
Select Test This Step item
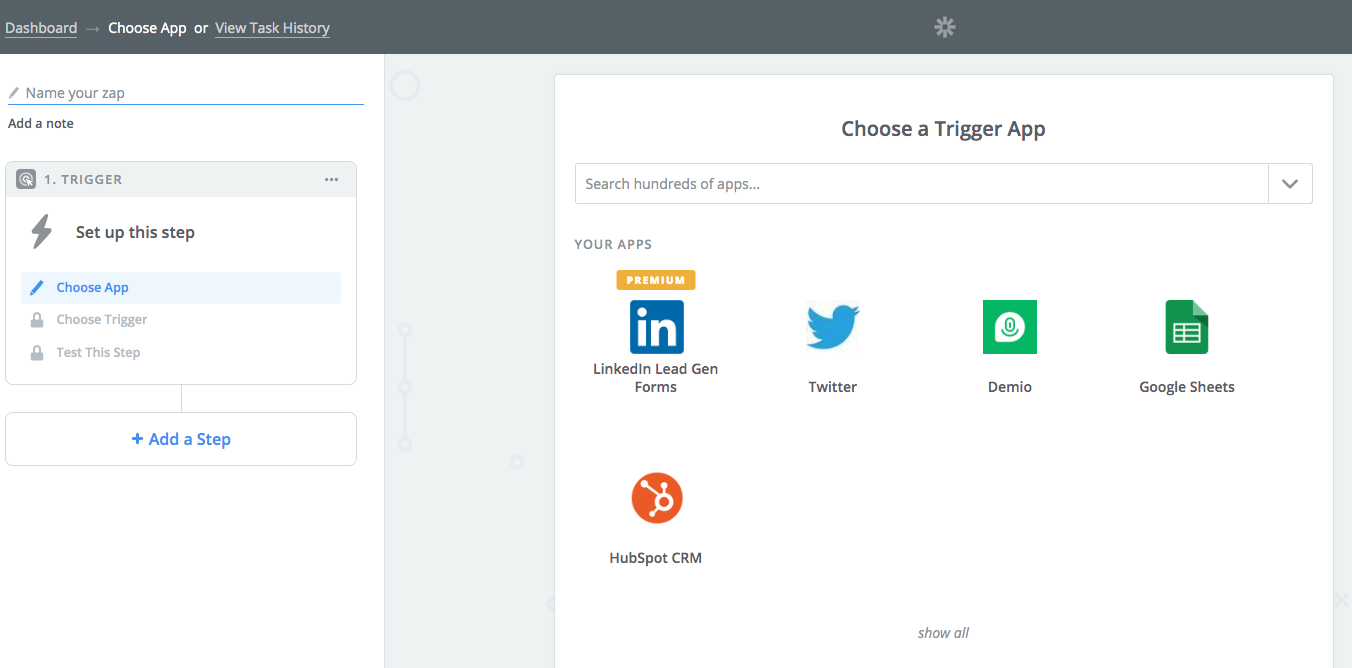(x=181, y=353)
